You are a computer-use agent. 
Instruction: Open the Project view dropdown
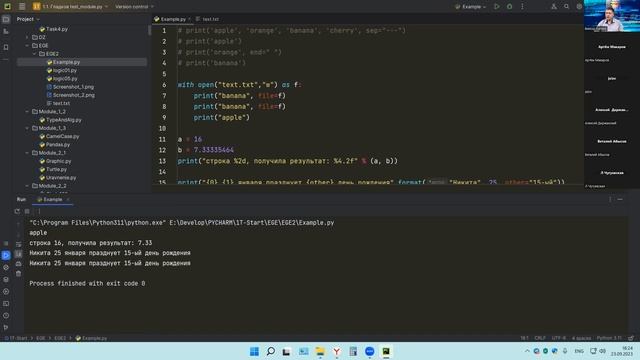(28, 19)
